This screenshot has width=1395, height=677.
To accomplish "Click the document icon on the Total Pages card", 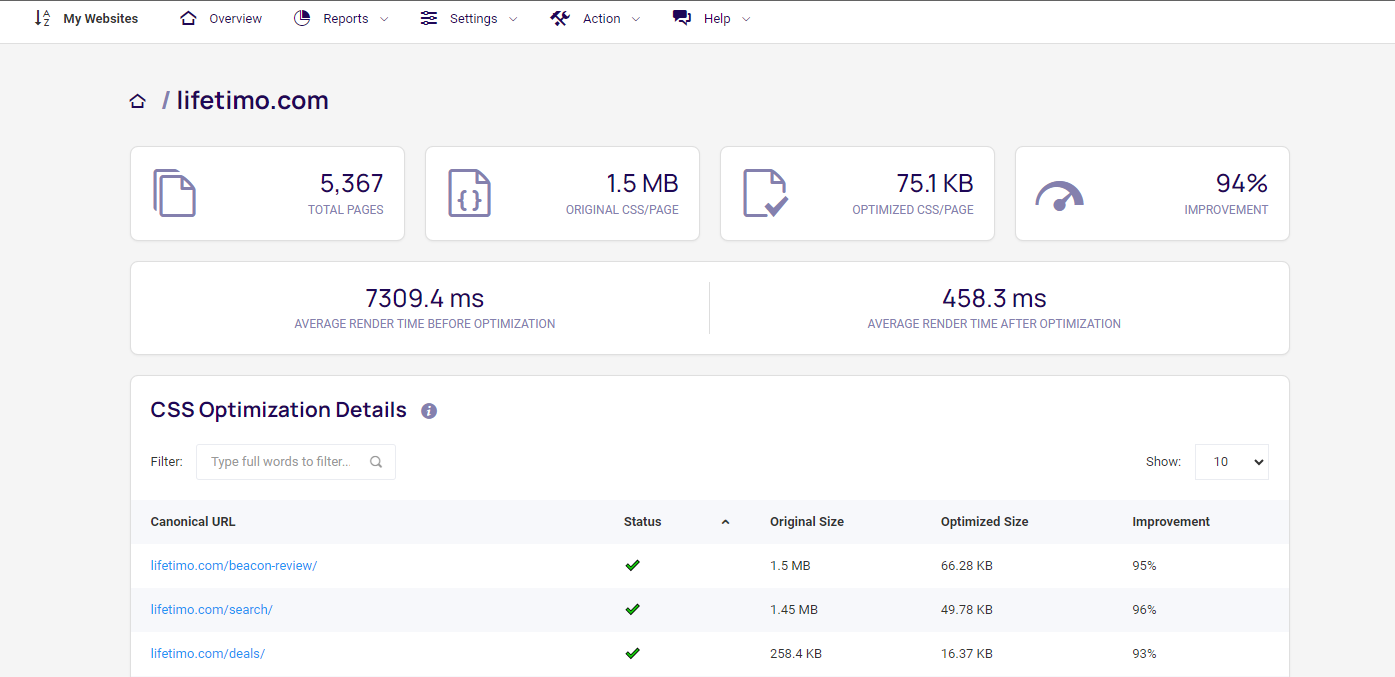I will [175, 193].
